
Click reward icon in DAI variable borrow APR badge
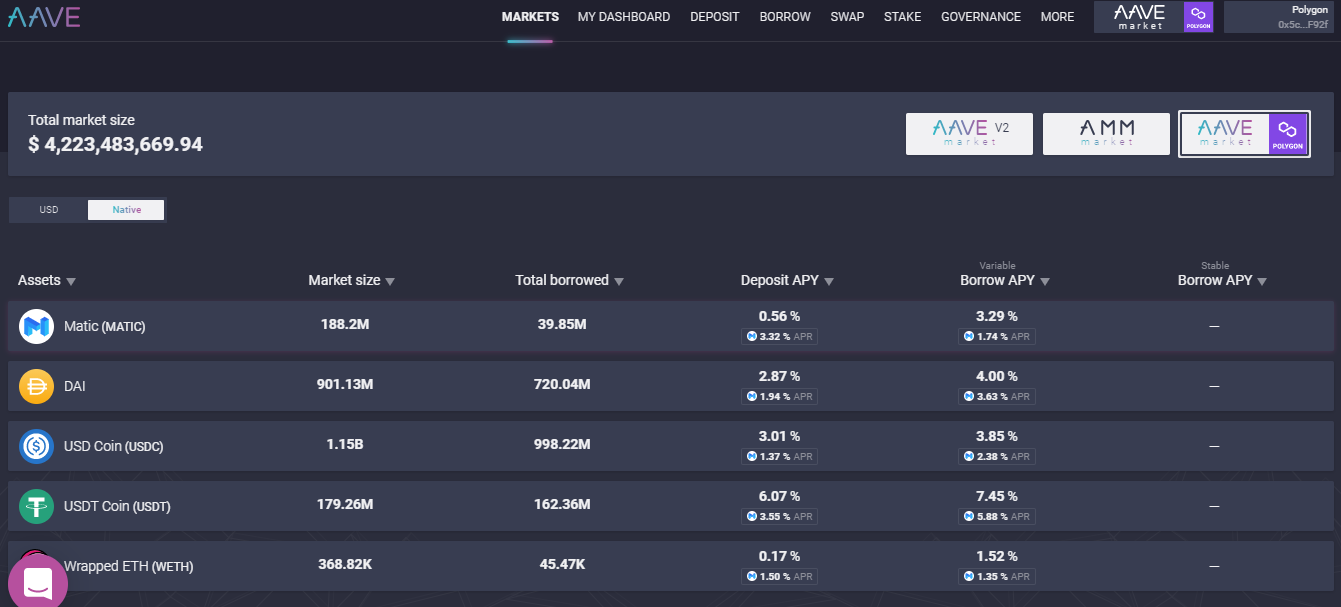tap(969, 397)
